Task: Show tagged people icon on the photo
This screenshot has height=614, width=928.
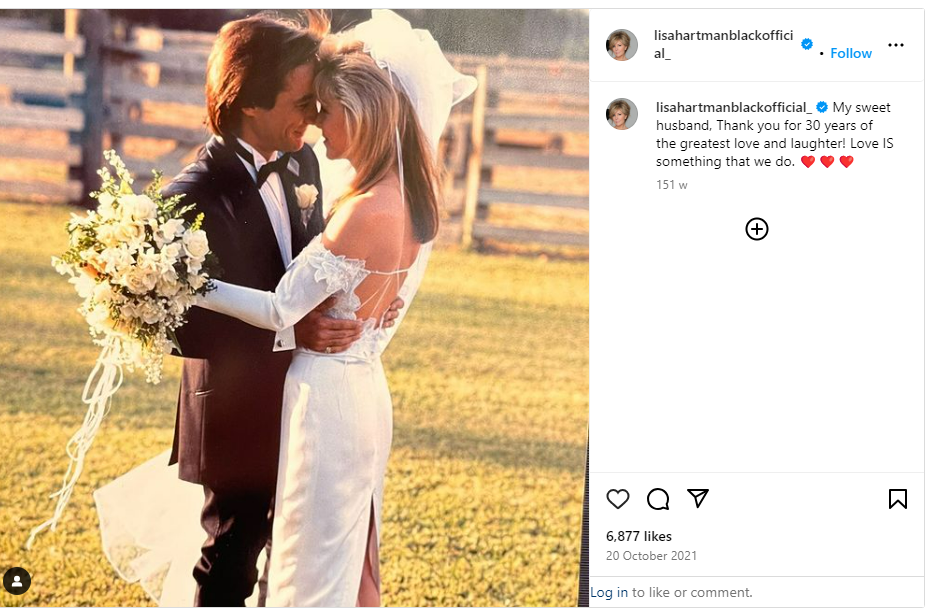Action: coord(17,581)
